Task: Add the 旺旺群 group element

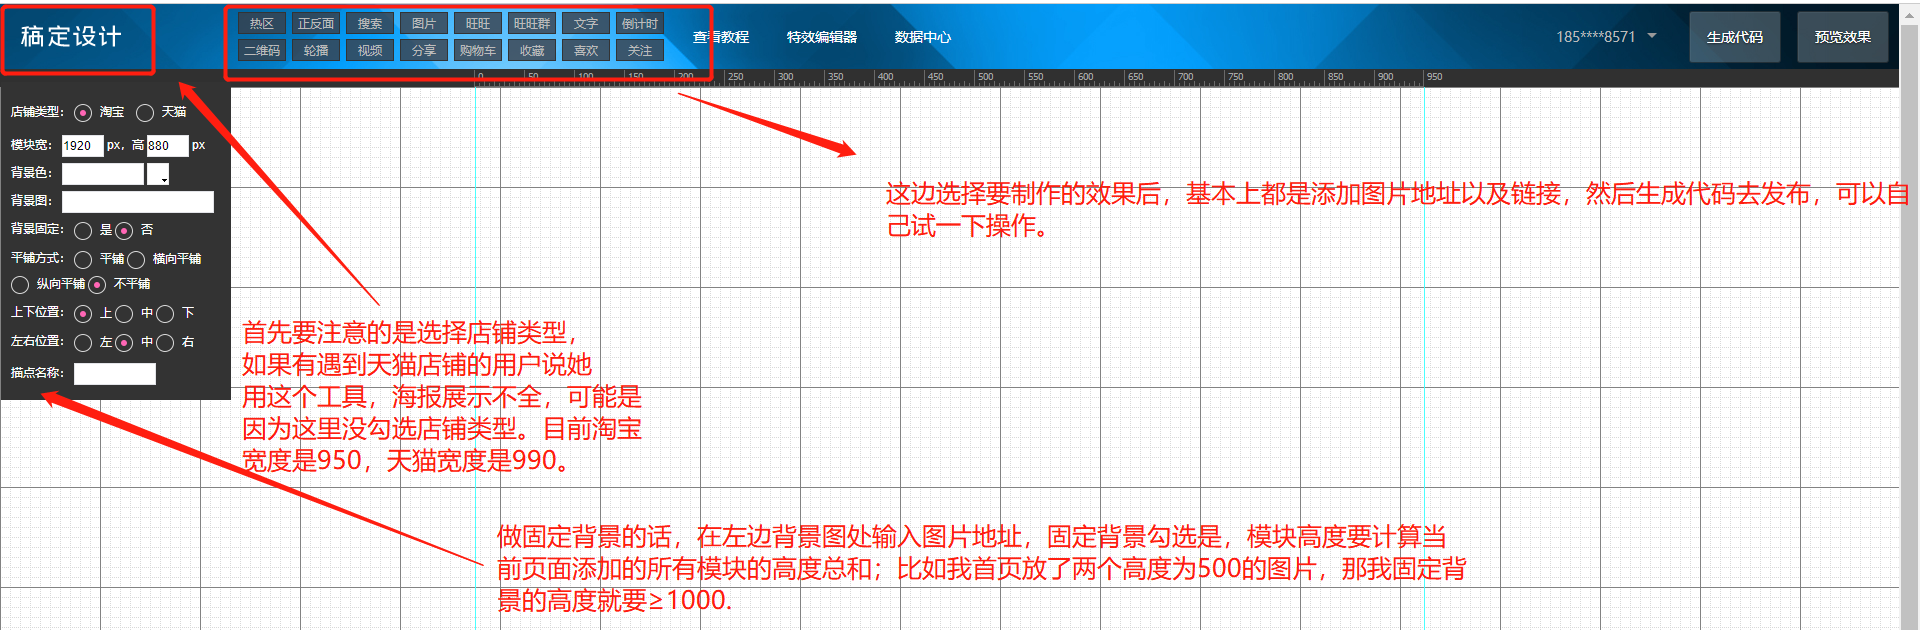Action: point(532,23)
